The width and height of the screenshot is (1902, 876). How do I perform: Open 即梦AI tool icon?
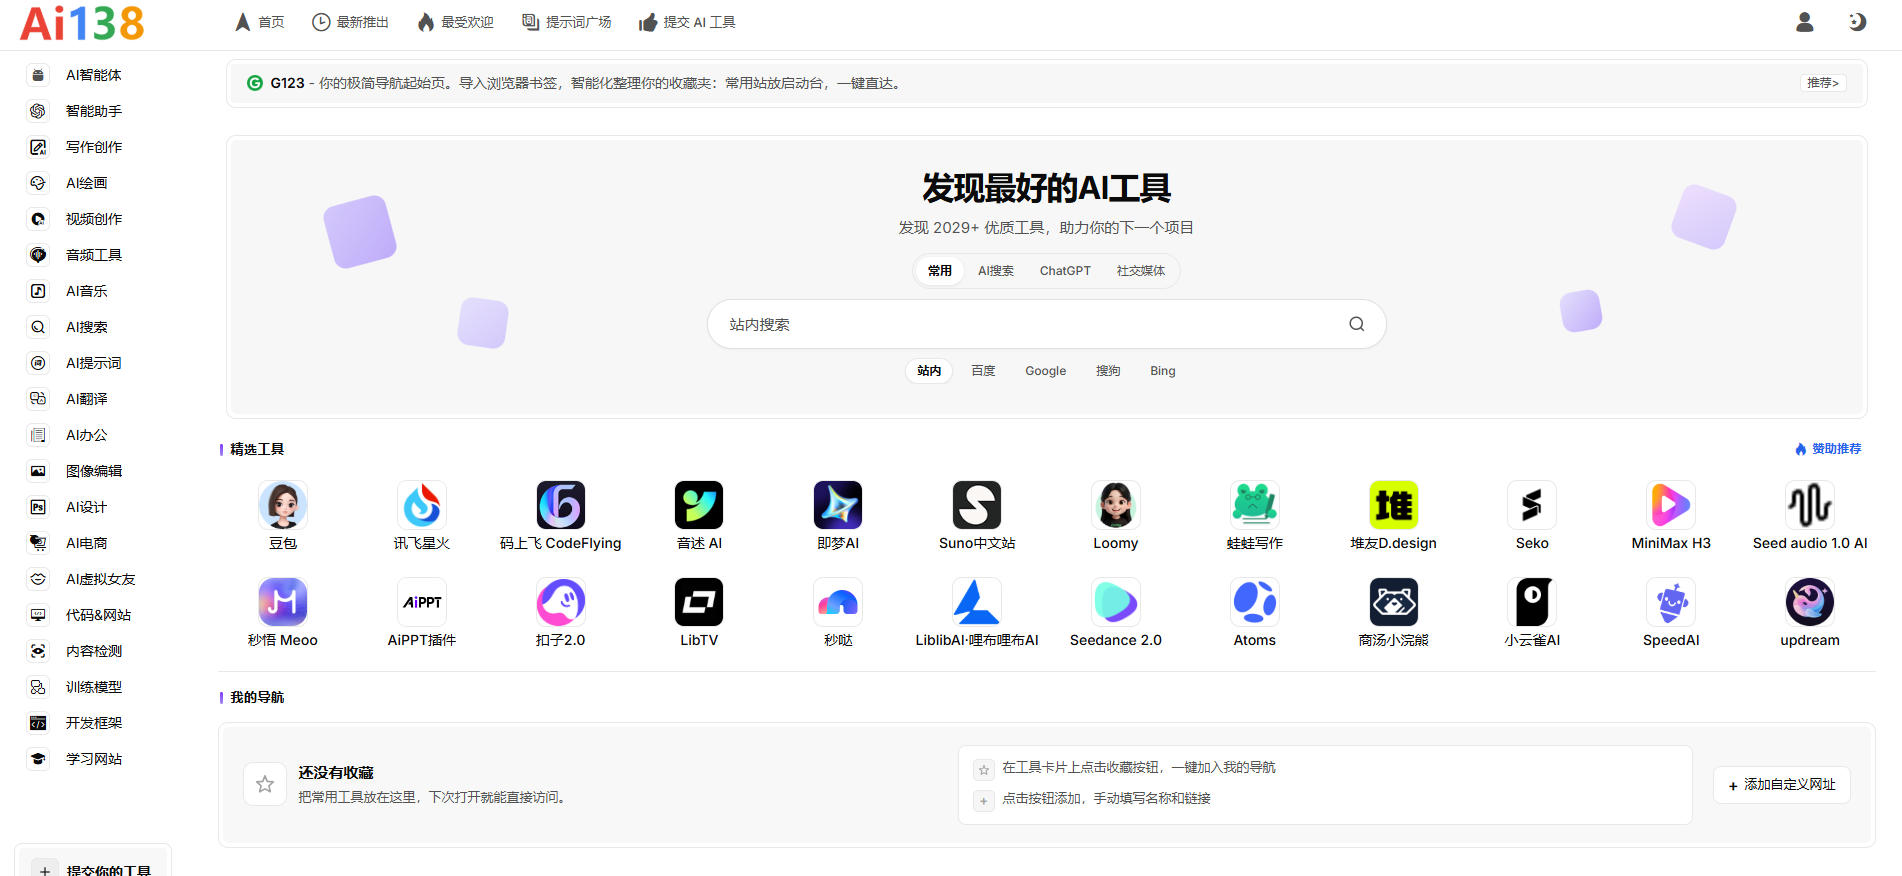pyautogui.click(x=838, y=505)
